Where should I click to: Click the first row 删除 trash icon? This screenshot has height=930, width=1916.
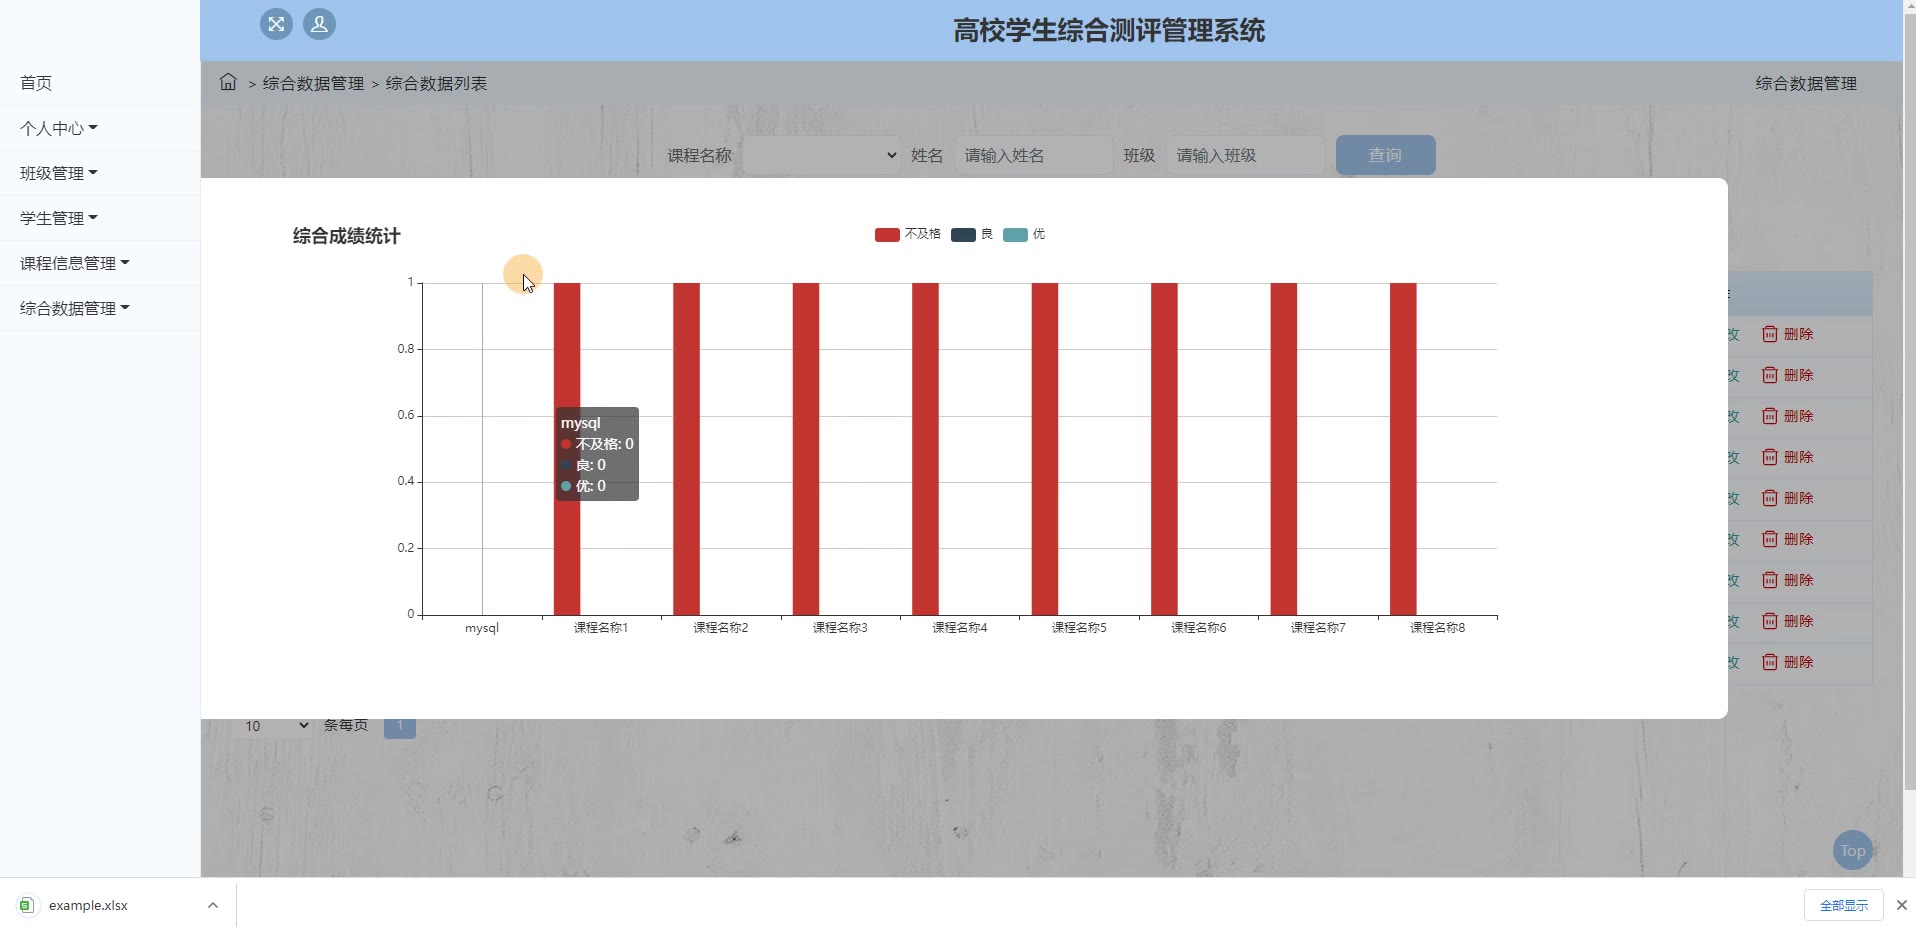[1769, 334]
